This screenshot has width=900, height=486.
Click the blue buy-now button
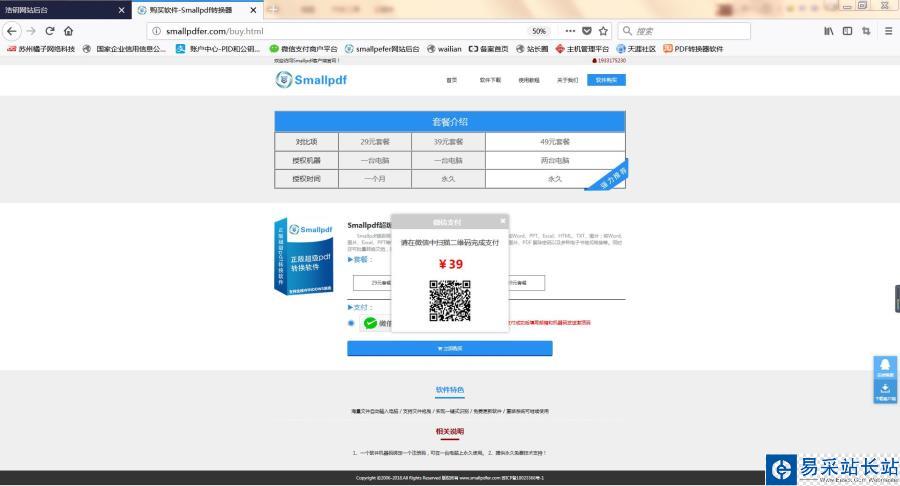point(449,348)
